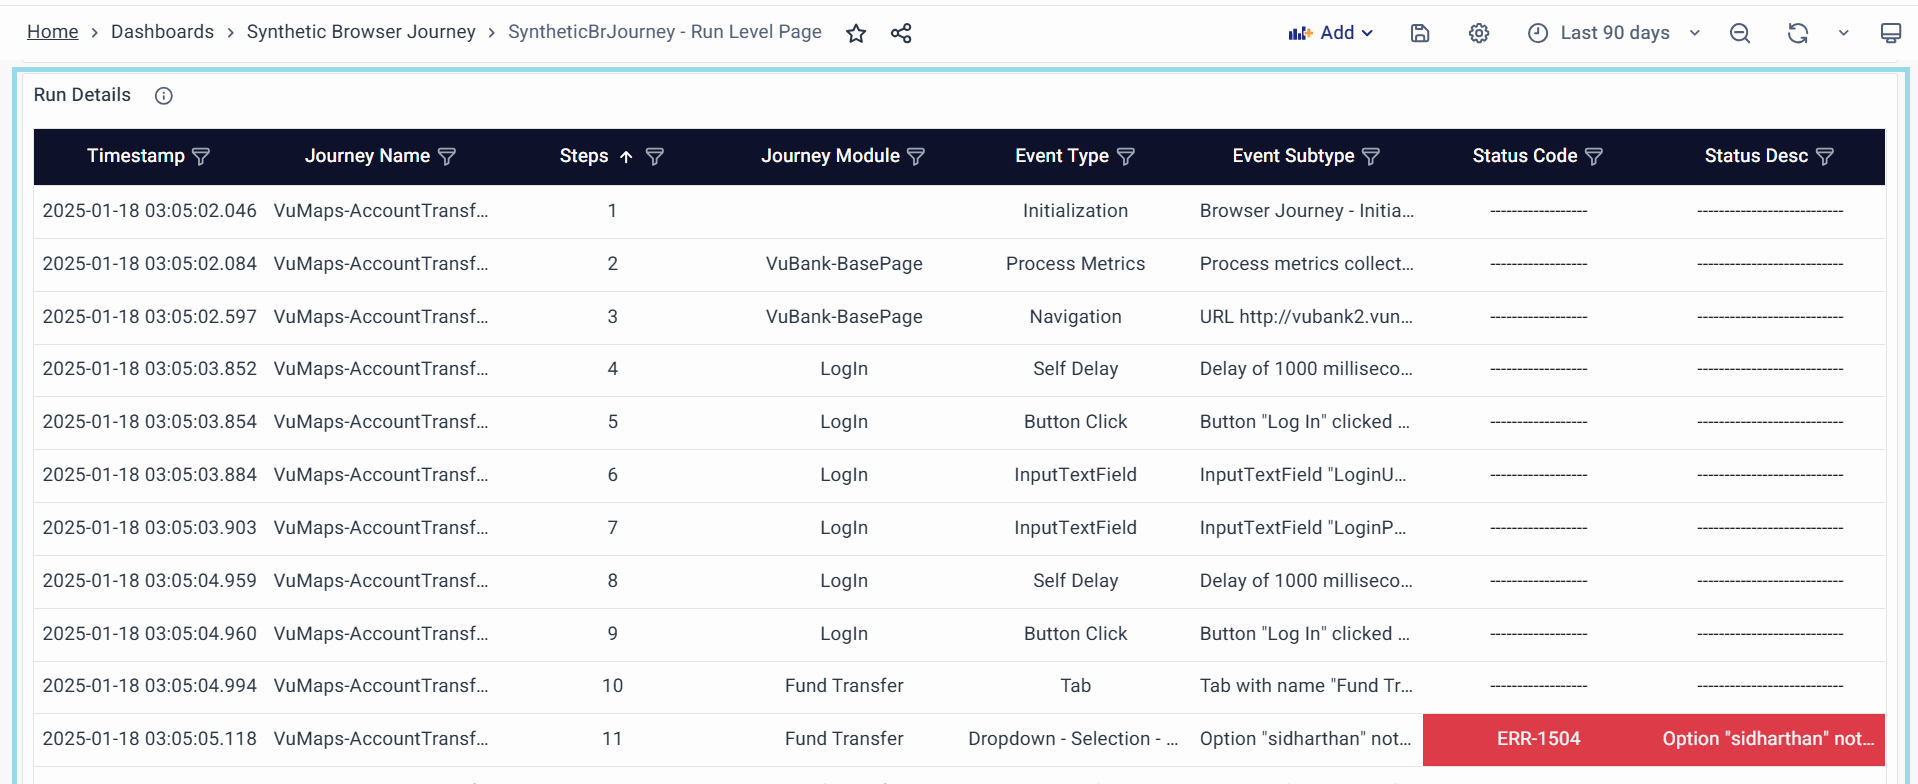Select the step 10 Fund Transfer row
1918x784 pixels.
point(843,686)
